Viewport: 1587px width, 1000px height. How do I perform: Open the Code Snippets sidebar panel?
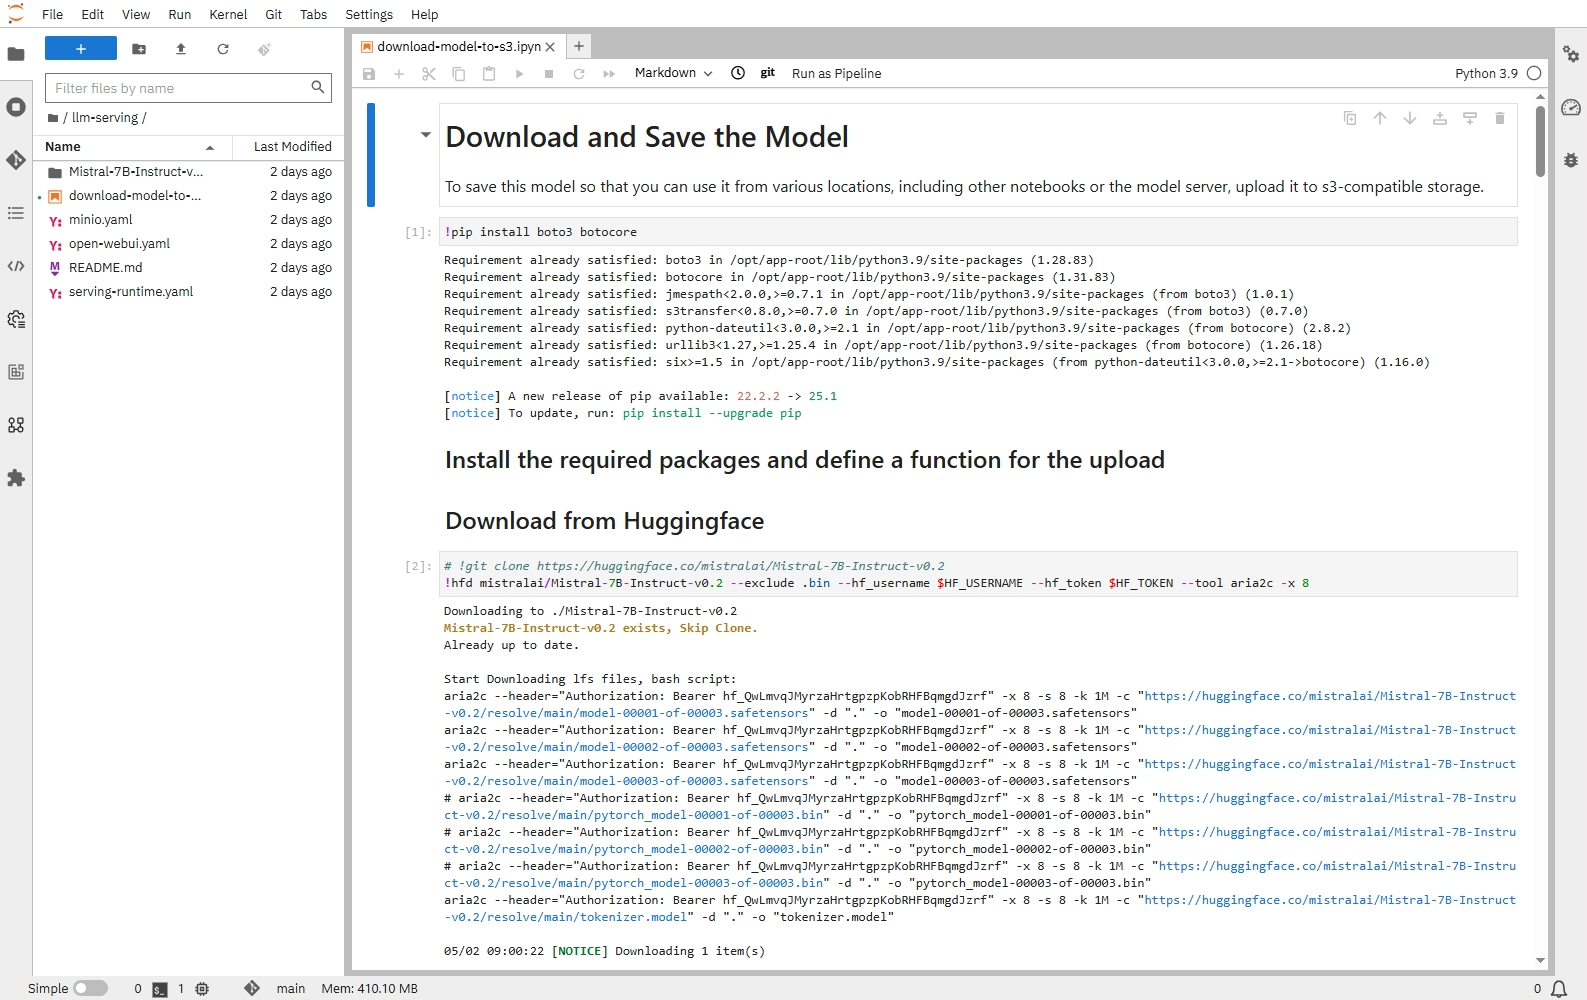click(16, 266)
